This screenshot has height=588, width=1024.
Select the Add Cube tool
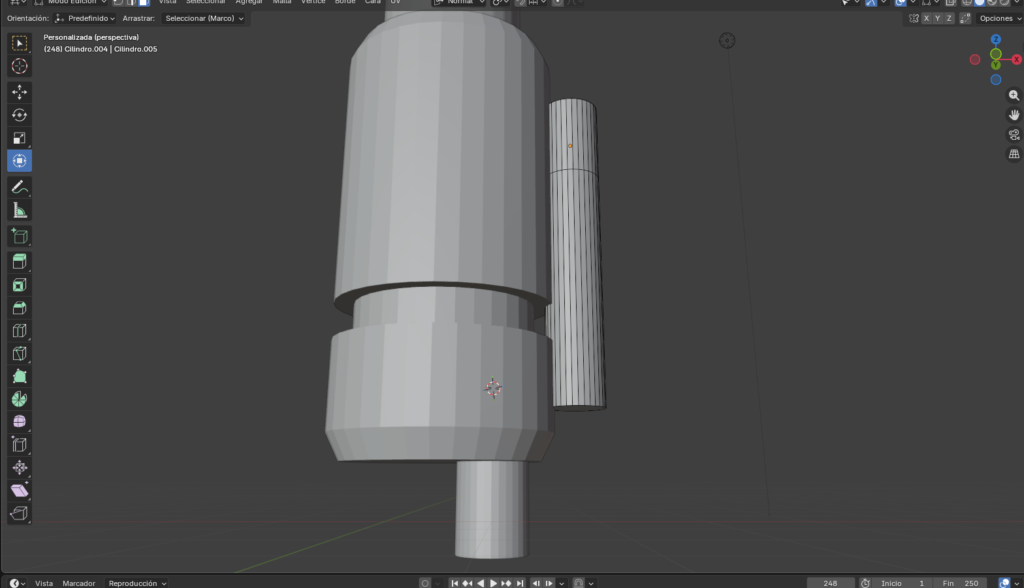[x=20, y=237]
